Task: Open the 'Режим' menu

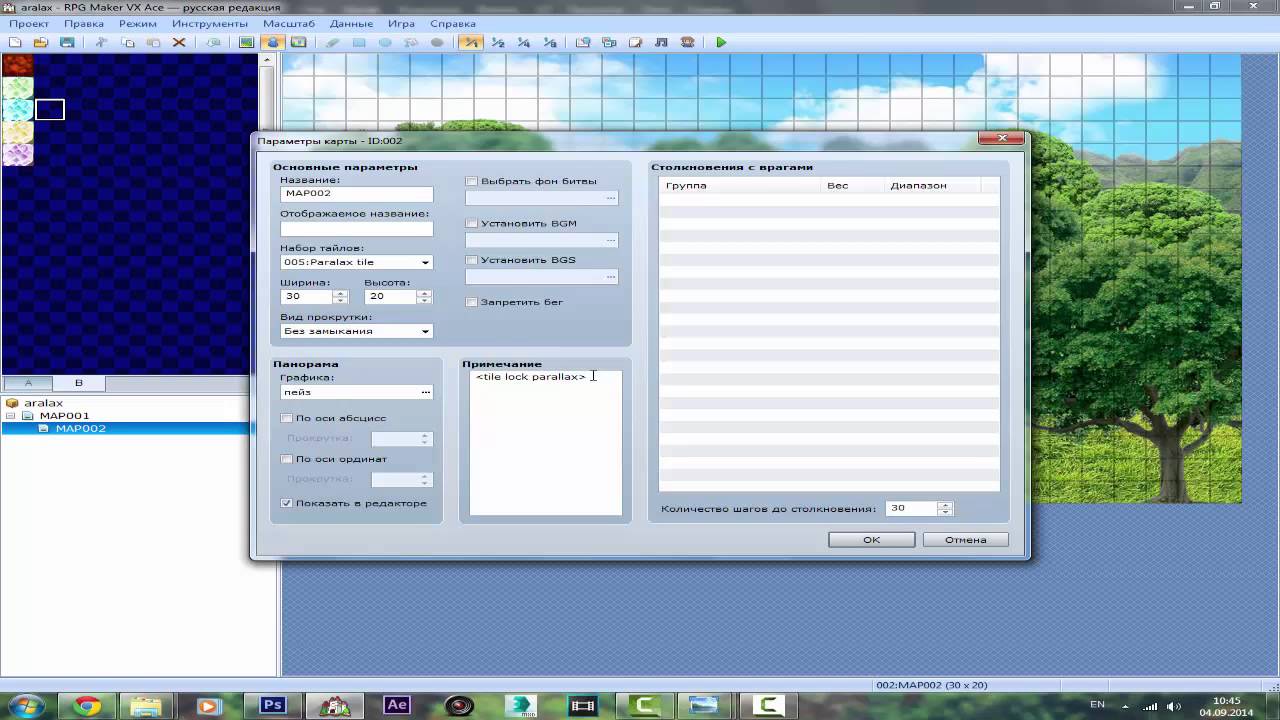Action: click(x=137, y=23)
